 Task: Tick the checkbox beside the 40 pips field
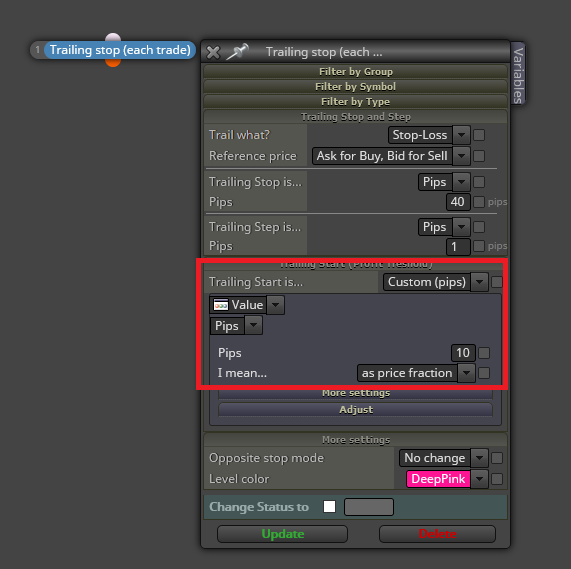pos(479,202)
